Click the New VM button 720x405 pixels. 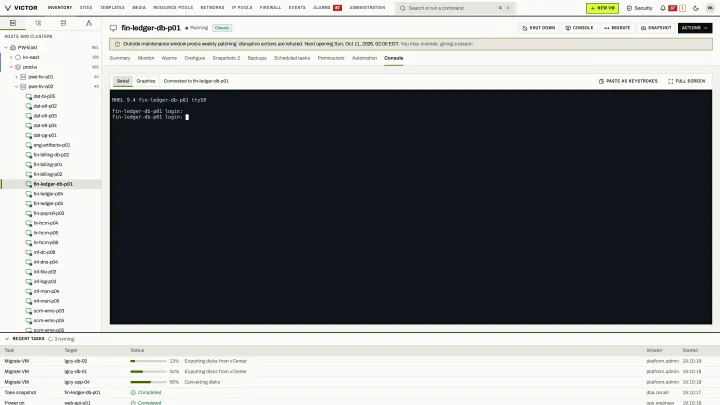[x=602, y=8]
